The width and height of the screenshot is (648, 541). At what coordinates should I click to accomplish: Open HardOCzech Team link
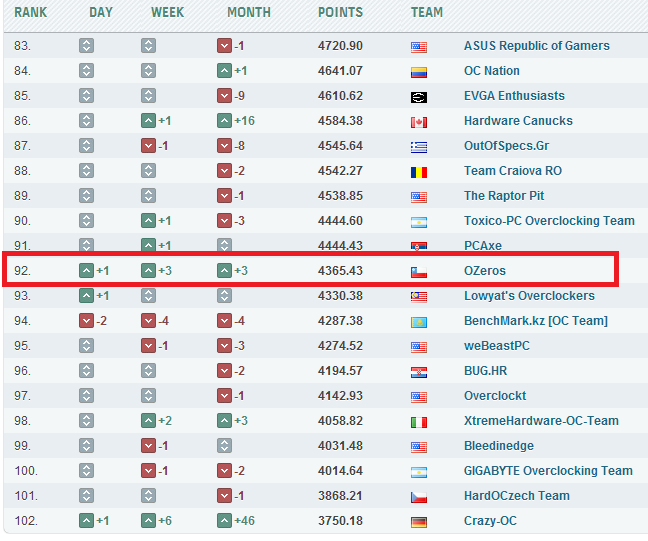pos(517,496)
